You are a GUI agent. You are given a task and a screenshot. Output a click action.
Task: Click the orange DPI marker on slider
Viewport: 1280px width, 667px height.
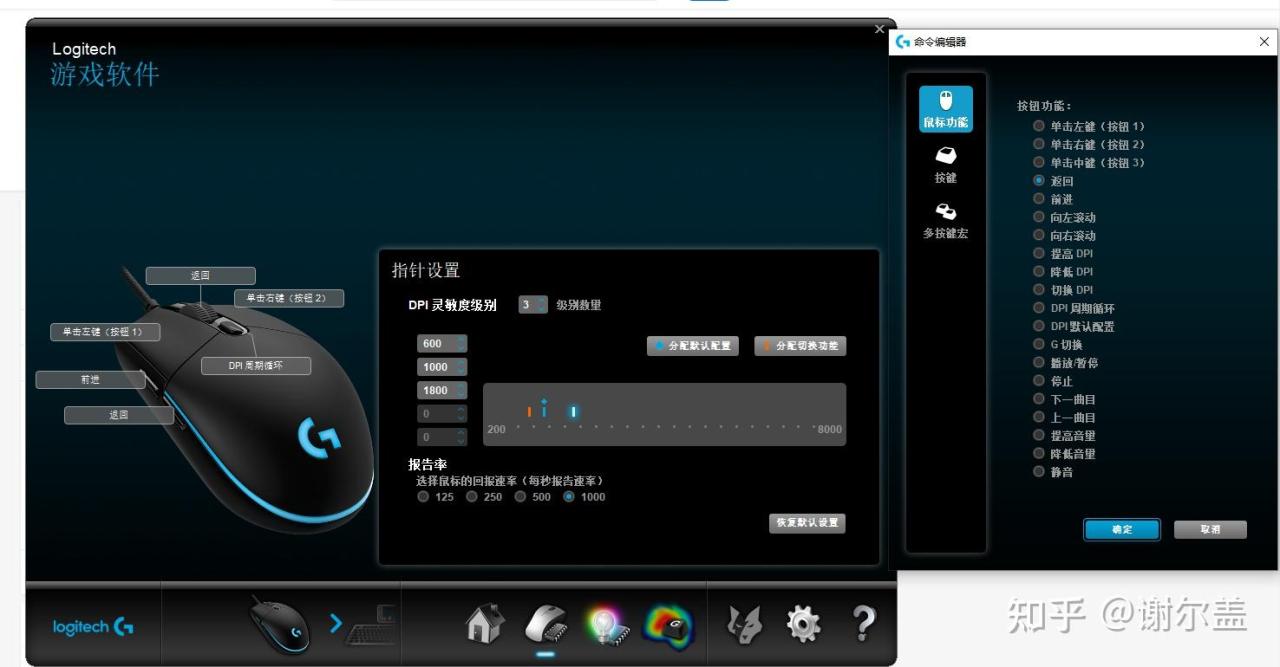529,411
